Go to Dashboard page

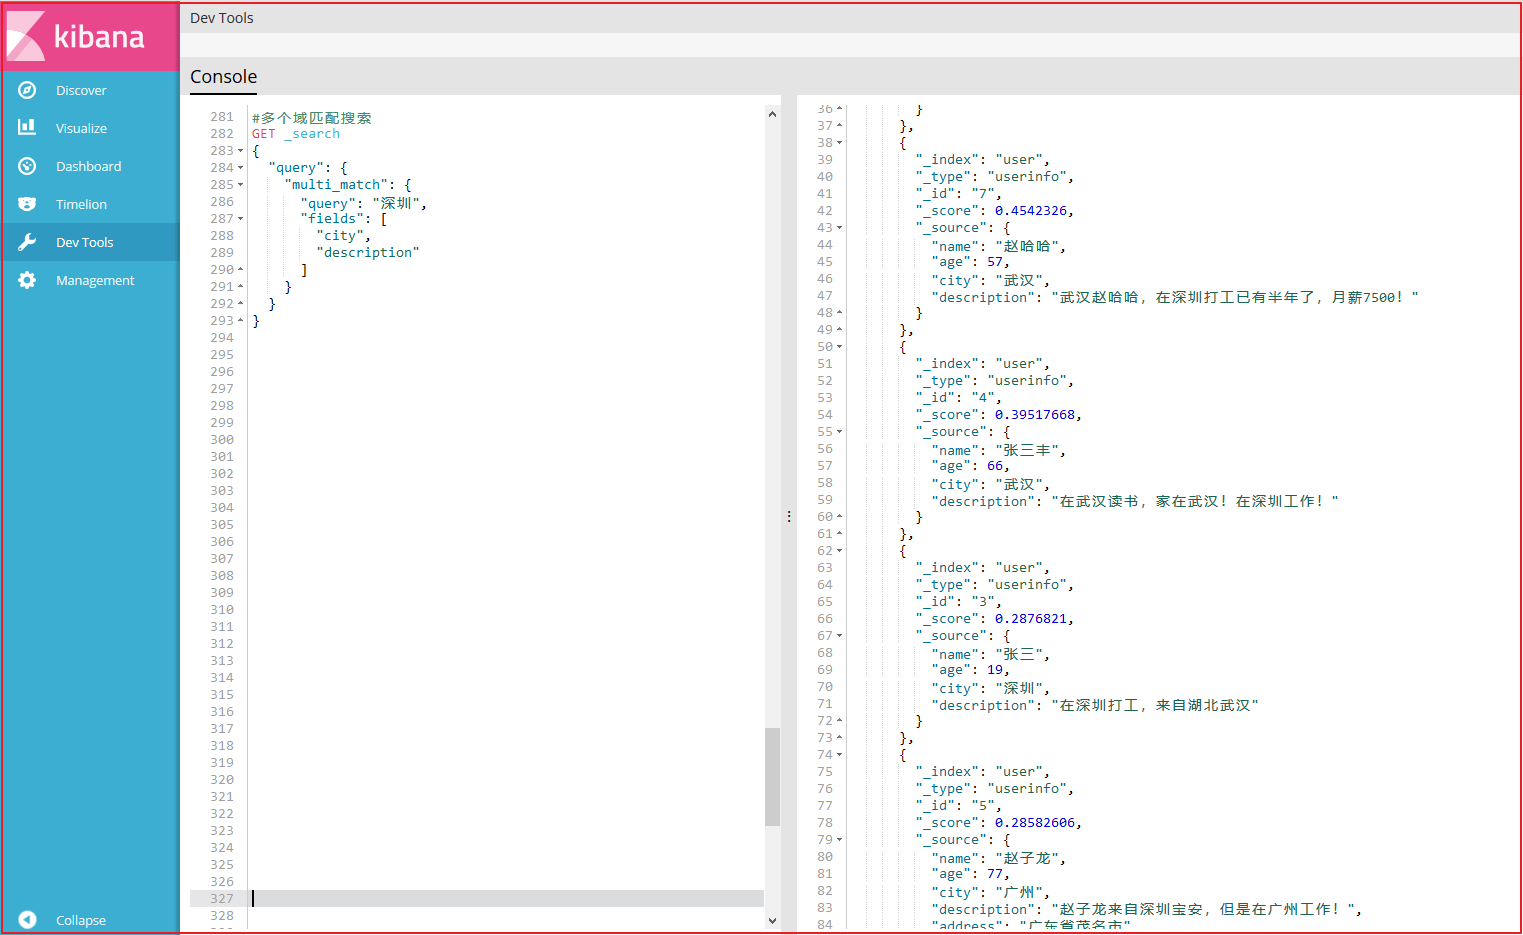(x=88, y=166)
